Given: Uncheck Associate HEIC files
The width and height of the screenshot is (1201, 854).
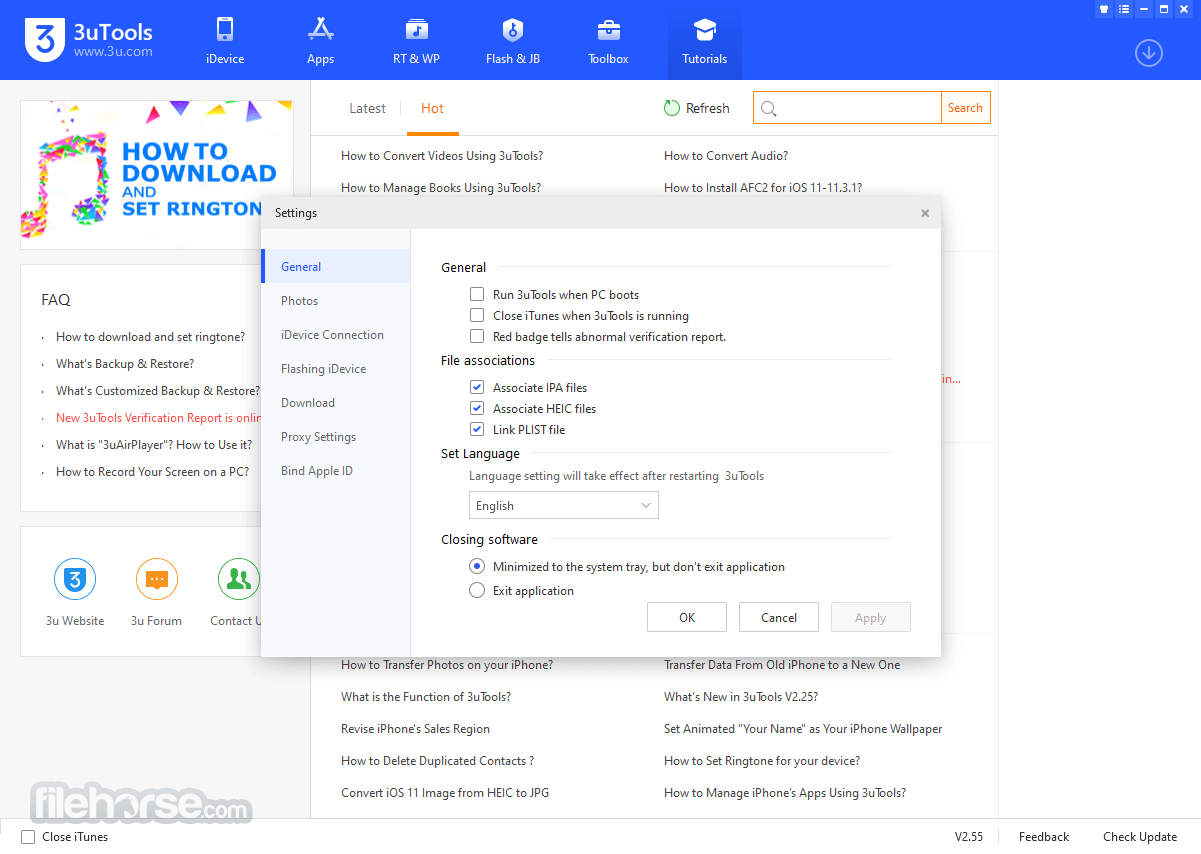Looking at the screenshot, I should 477,409.
